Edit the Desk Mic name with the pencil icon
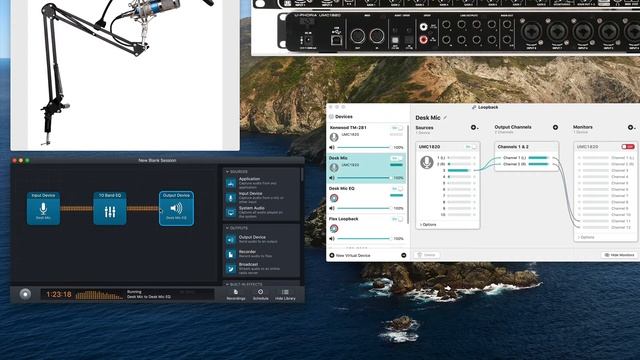Image resolution: width=640 pixels, height=360 pixels. point(445,118)
